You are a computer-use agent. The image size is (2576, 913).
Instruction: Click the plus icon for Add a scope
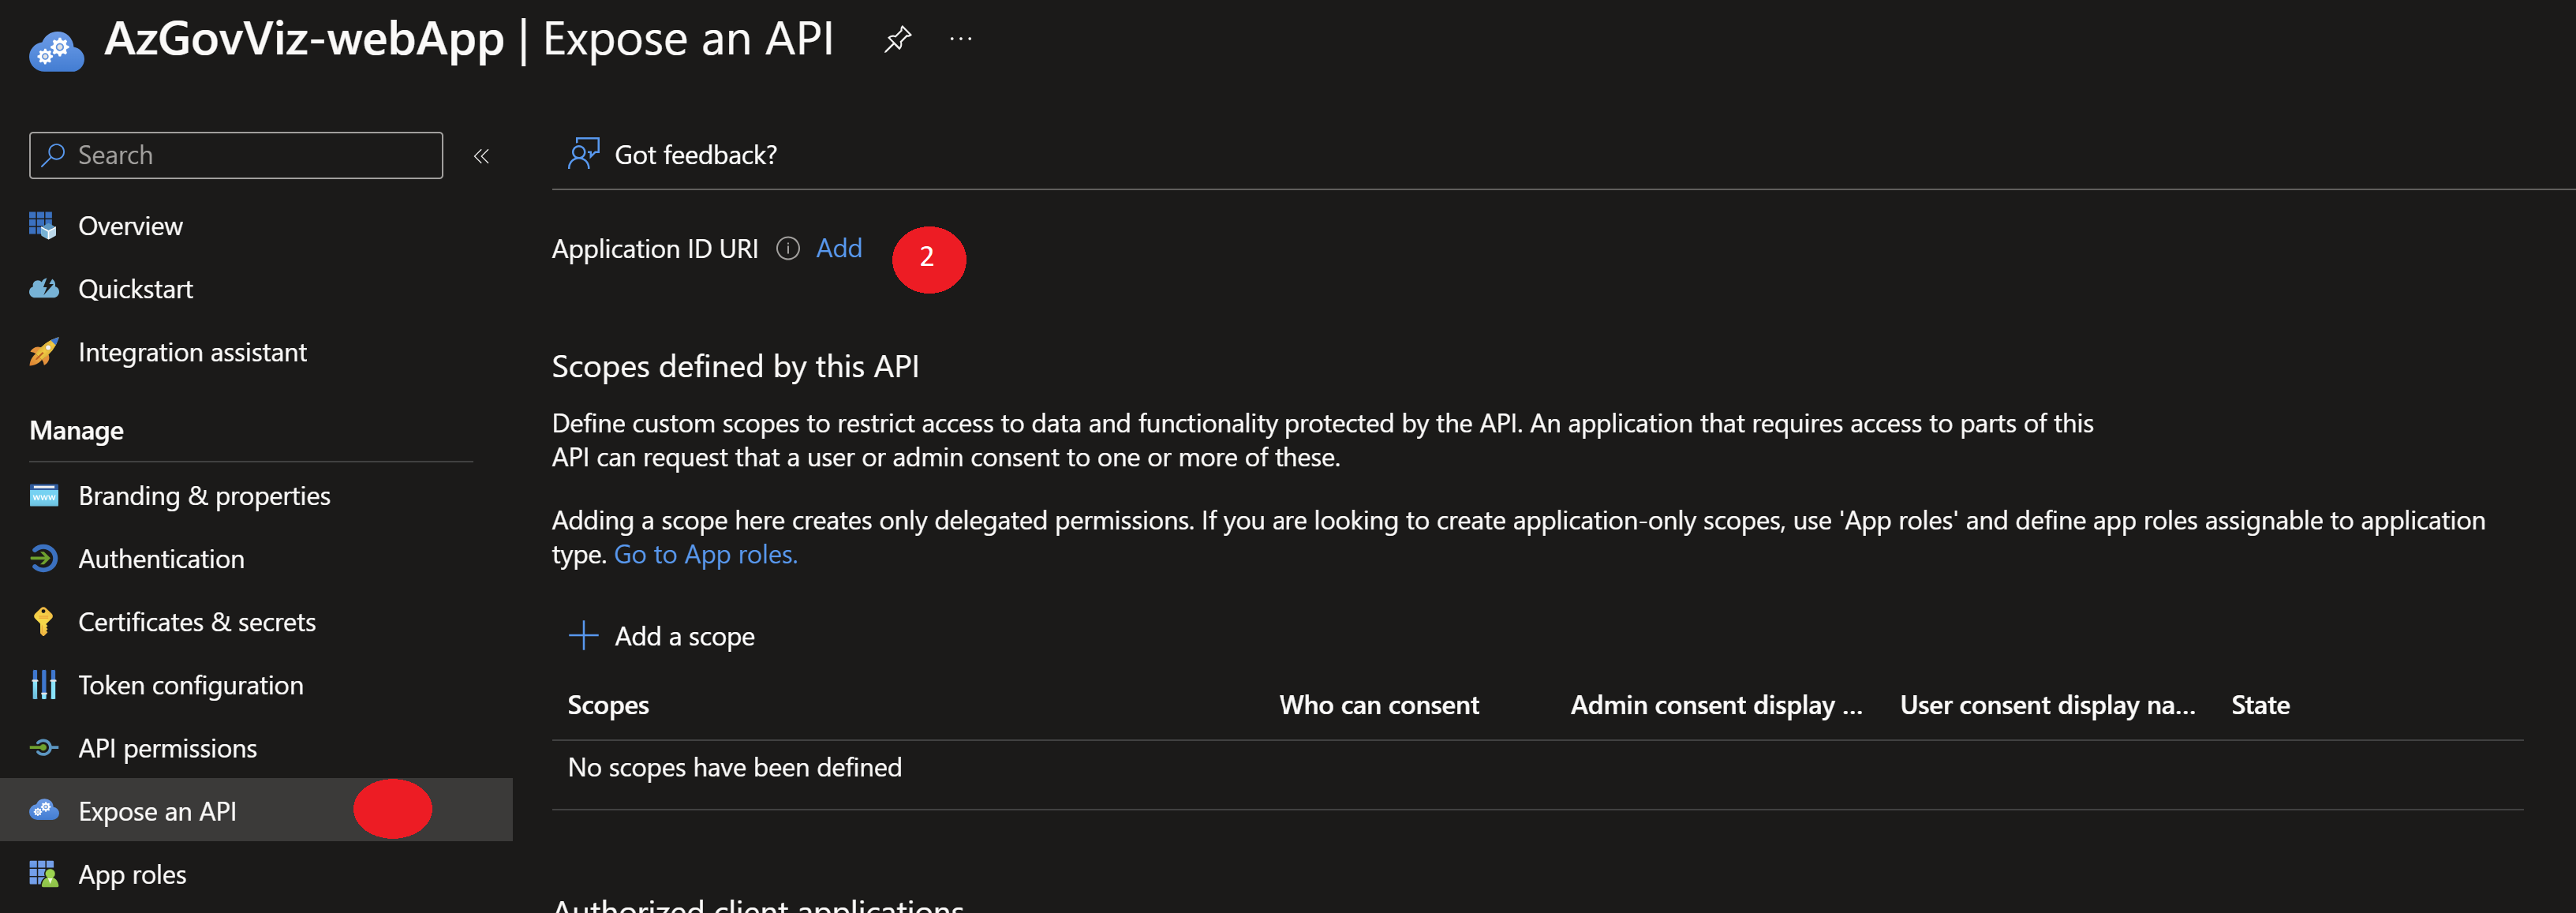click(583, 636)
